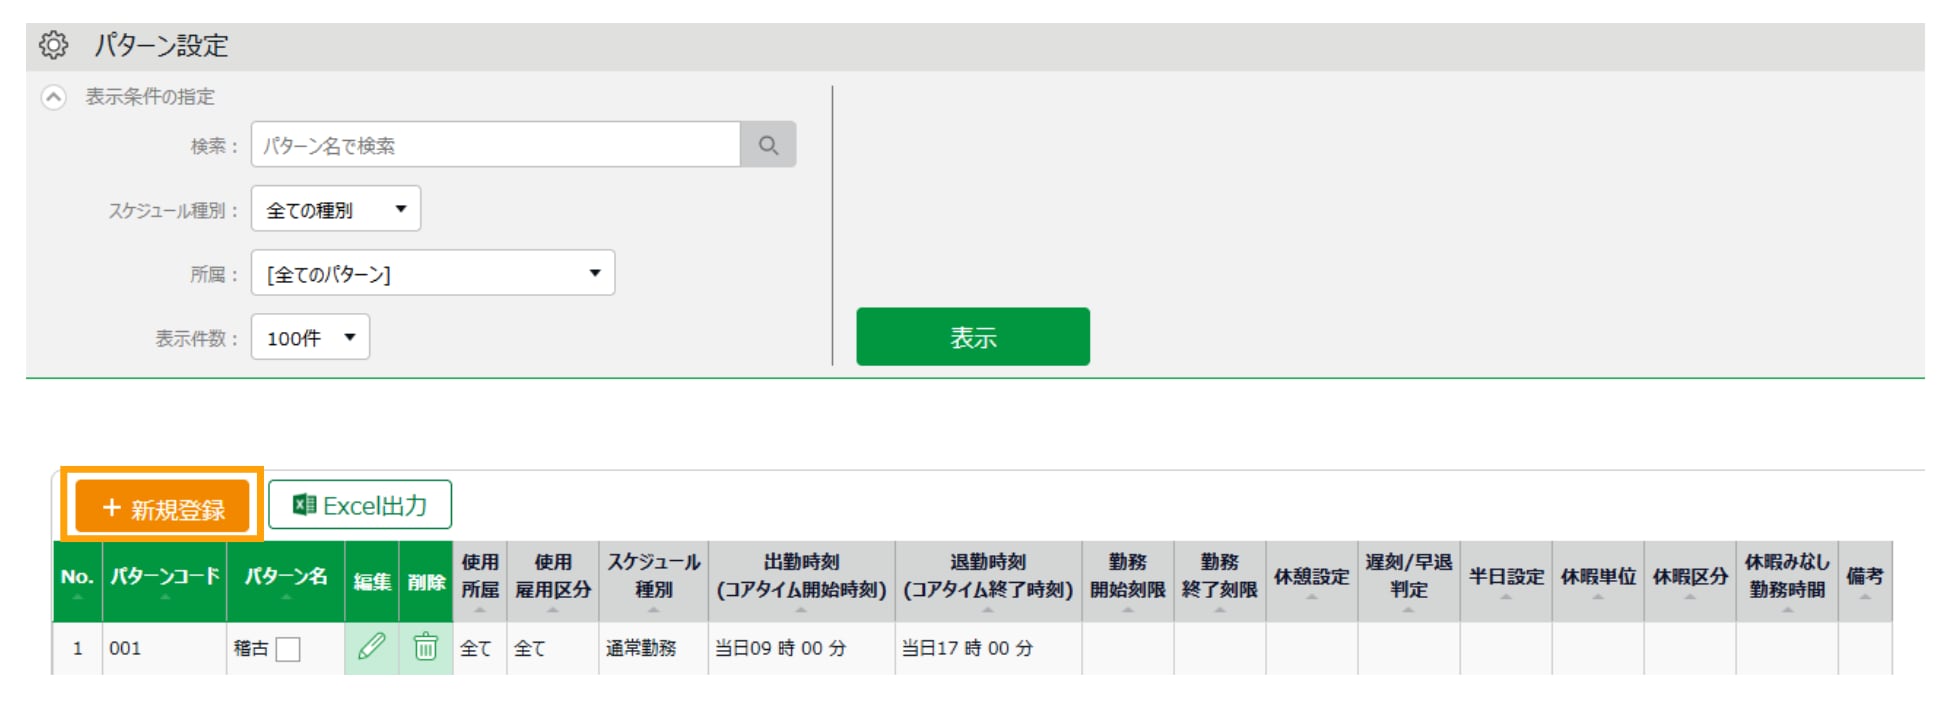Click the 新規登録 button
Screen dimensions: 1955x708
pyautogui.click(x=162, y=507)
